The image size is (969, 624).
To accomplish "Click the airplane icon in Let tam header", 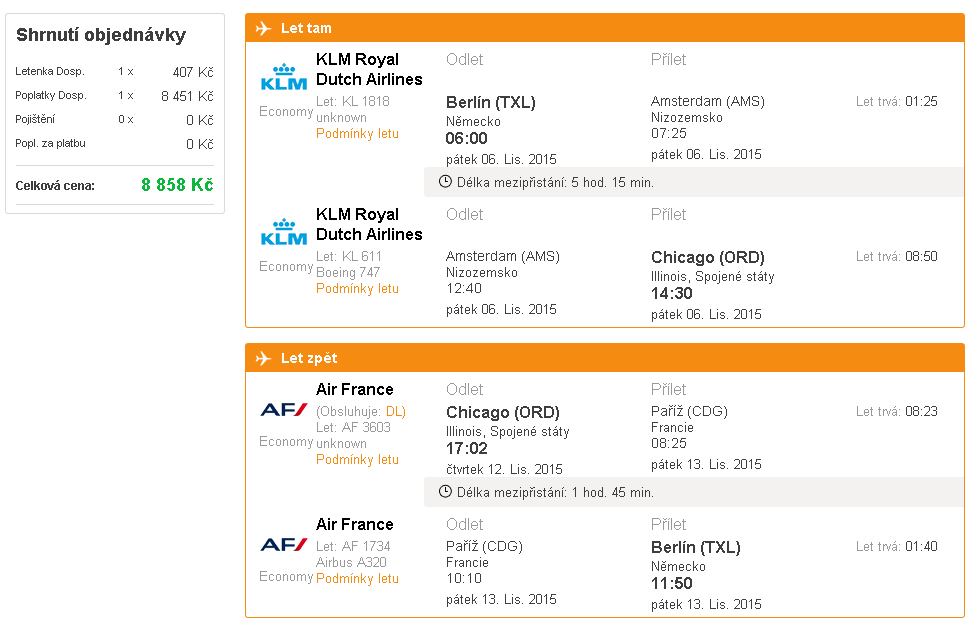I will pos(264,28).
